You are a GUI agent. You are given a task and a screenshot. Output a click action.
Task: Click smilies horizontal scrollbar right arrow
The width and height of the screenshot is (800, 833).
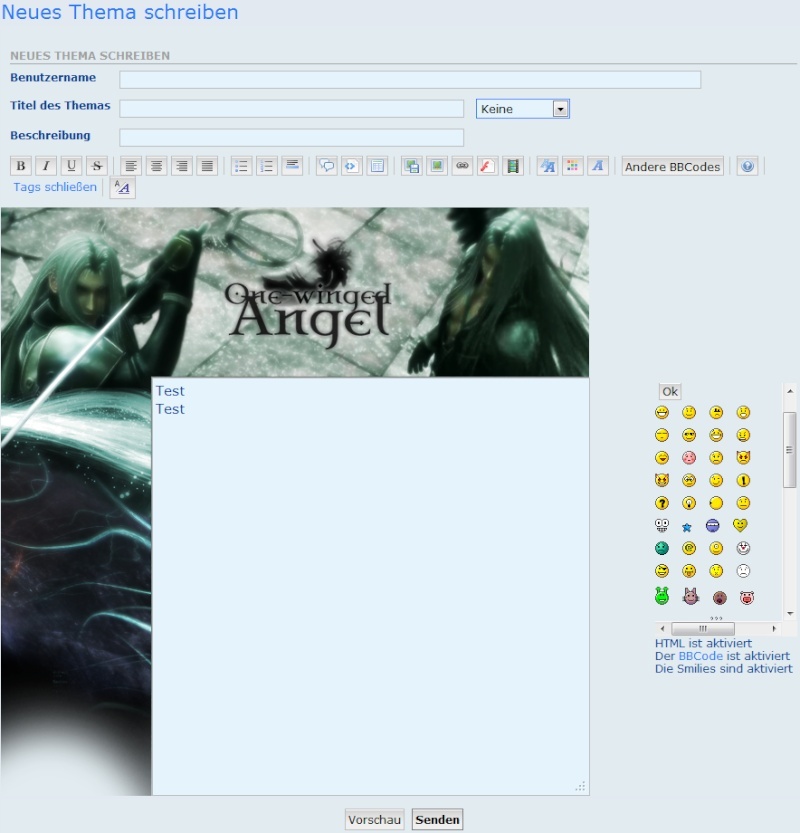774,628
